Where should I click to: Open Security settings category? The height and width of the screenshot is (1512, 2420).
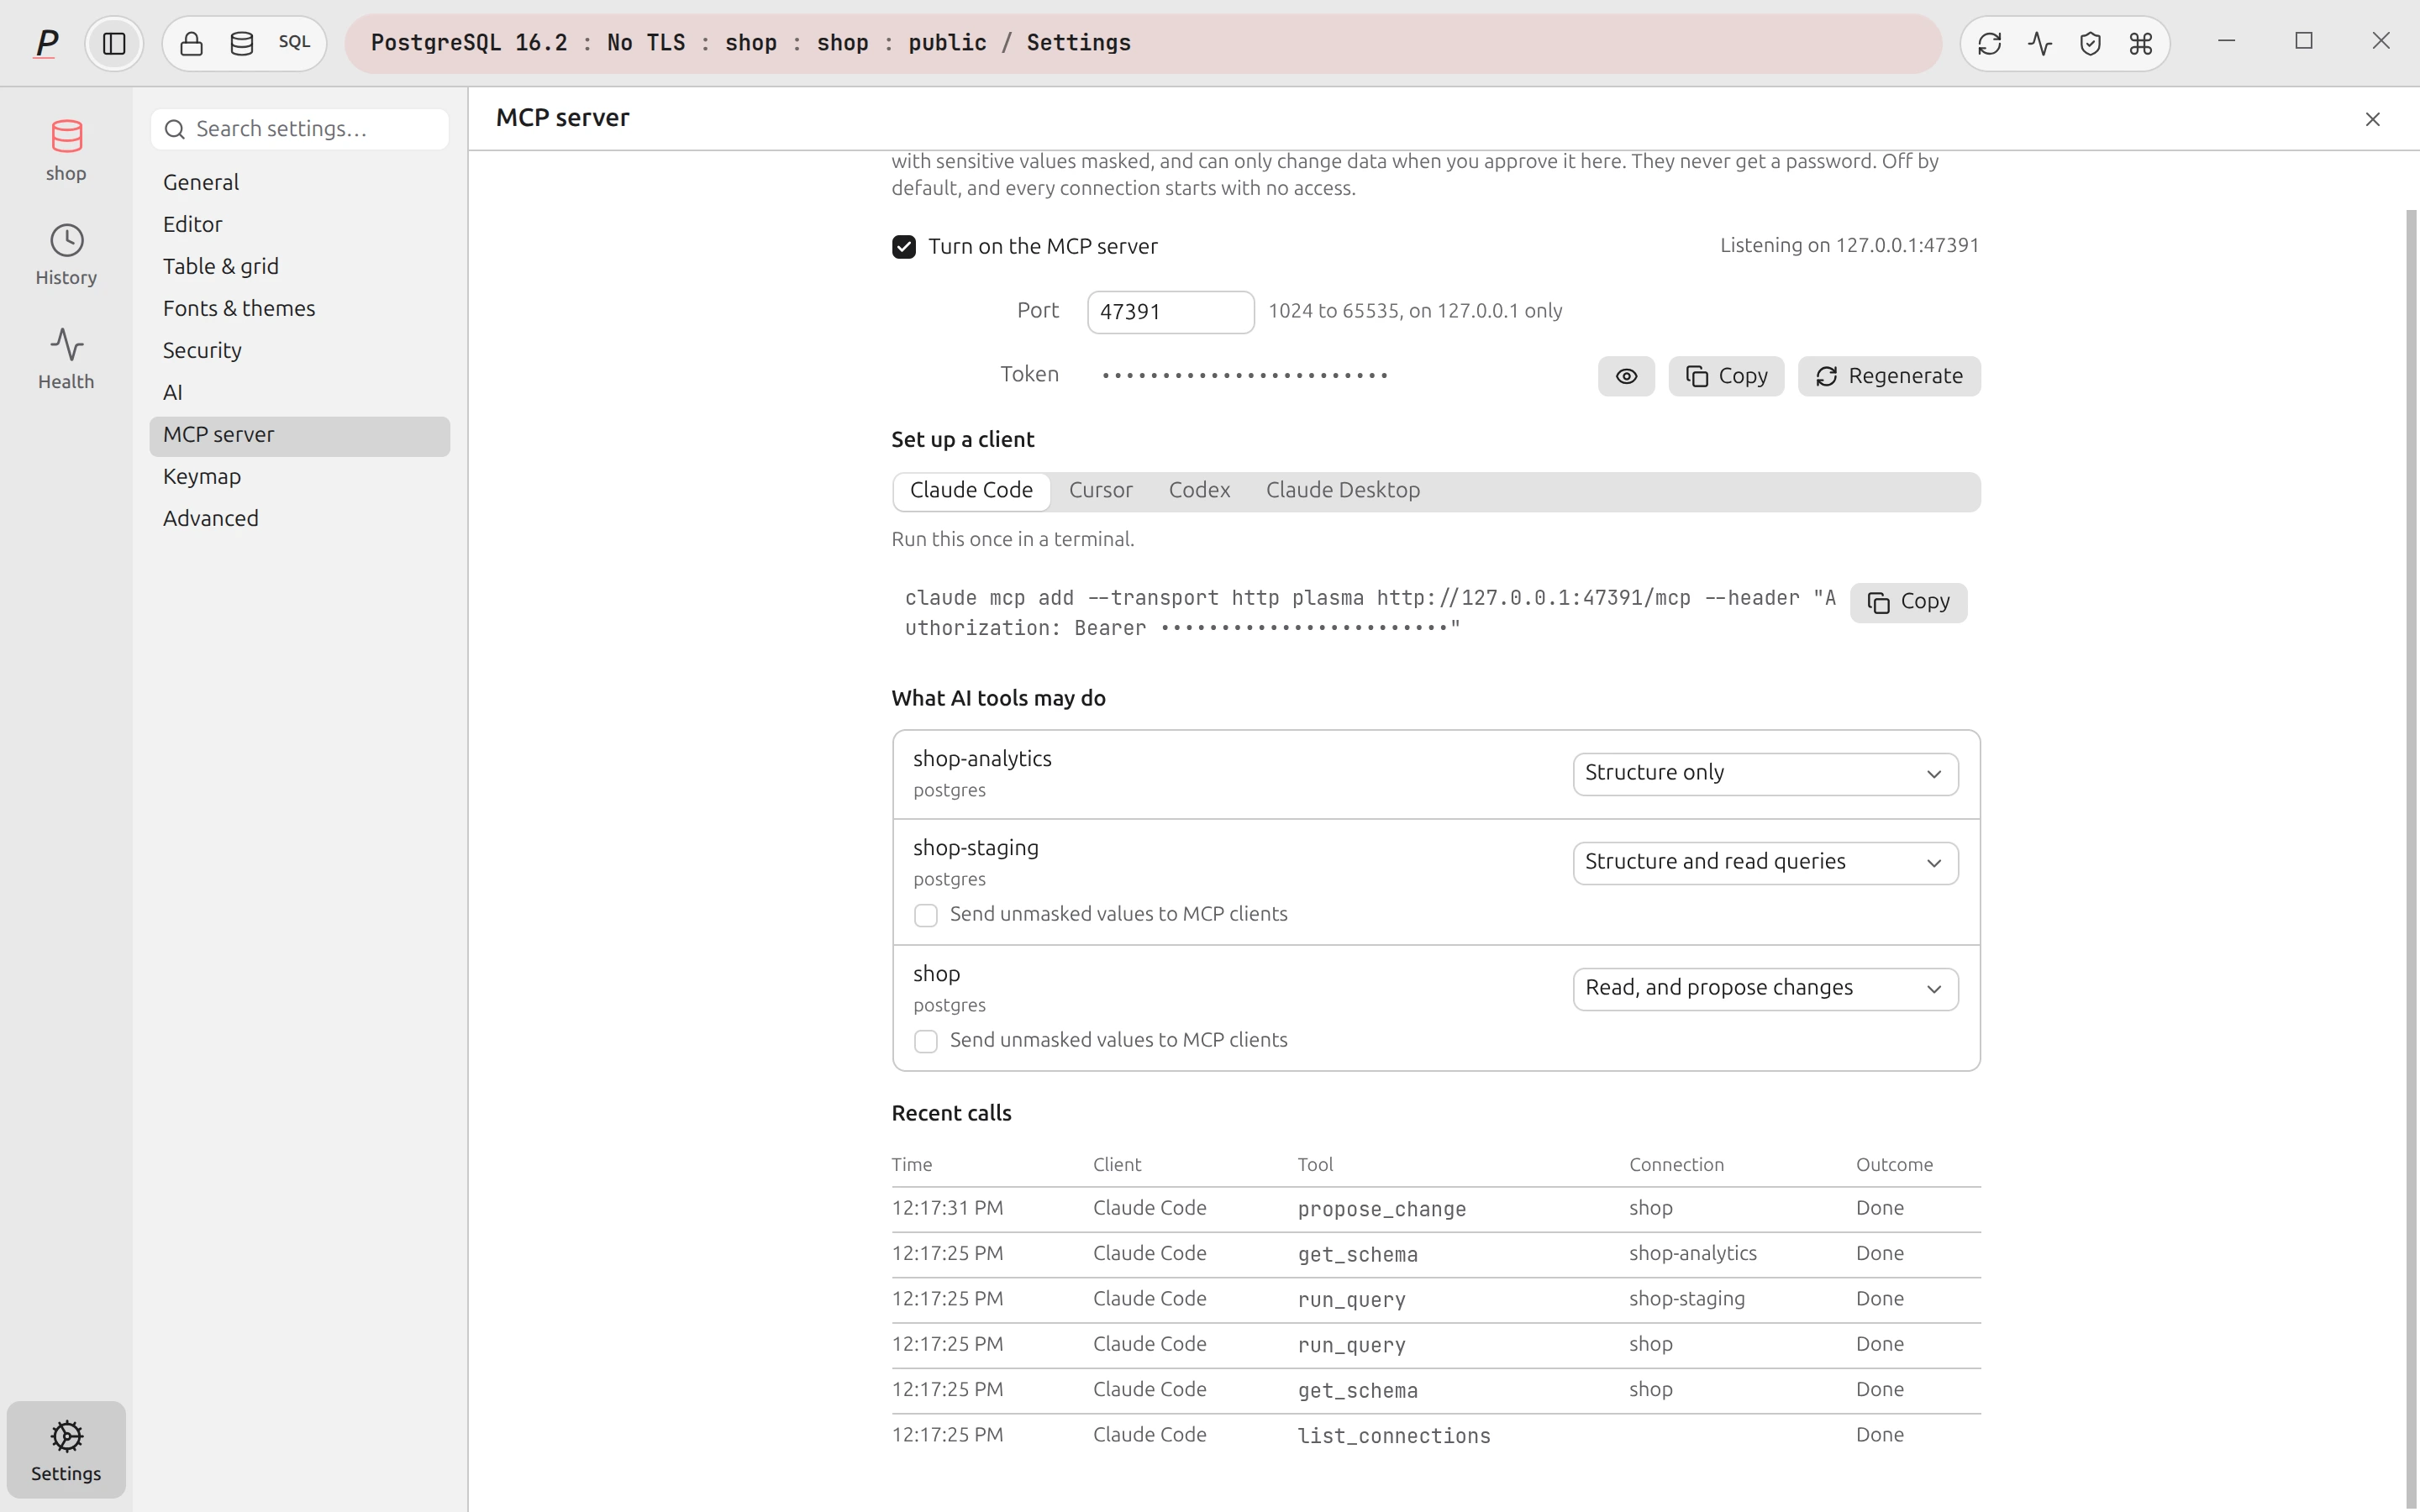pos(300,351)
